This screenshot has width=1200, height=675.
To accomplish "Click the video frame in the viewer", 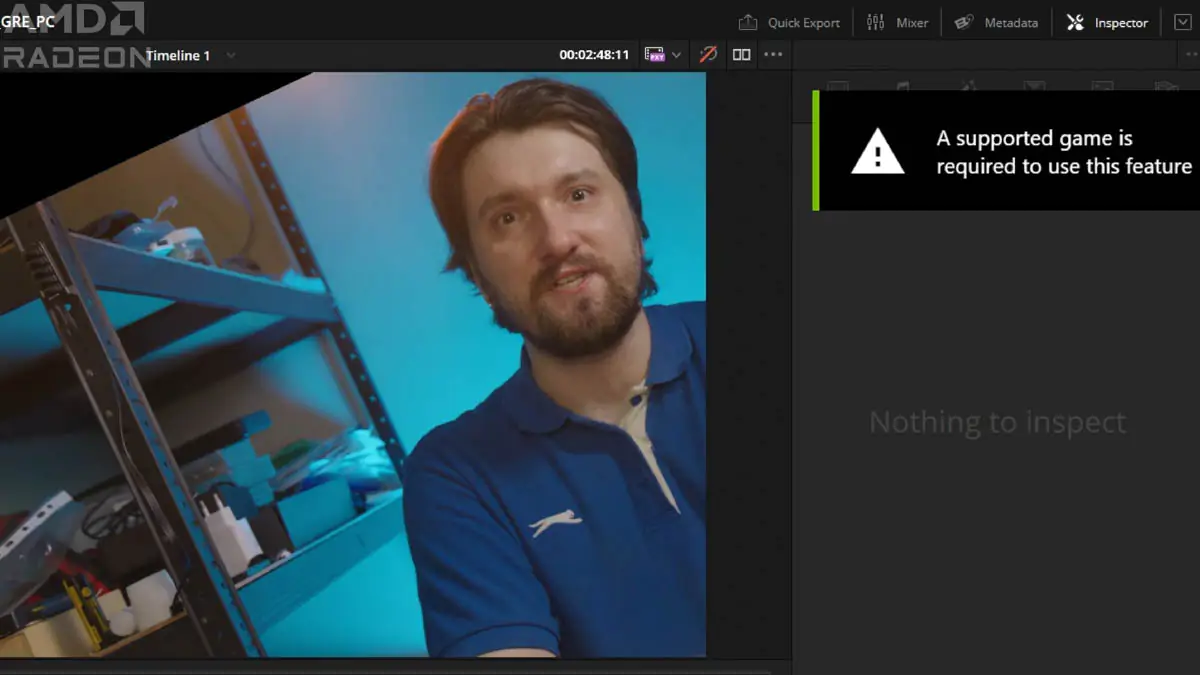I will click(353, 365).
